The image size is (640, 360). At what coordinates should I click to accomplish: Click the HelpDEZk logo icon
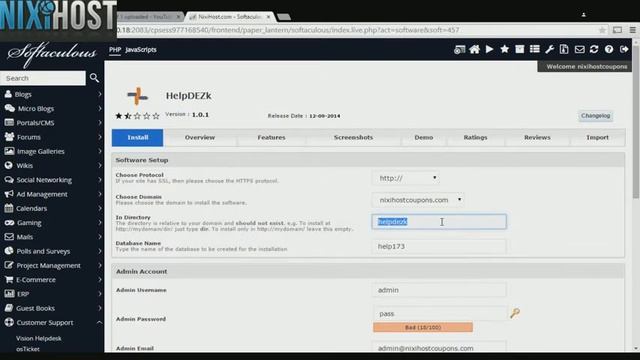tap(137, 96)
